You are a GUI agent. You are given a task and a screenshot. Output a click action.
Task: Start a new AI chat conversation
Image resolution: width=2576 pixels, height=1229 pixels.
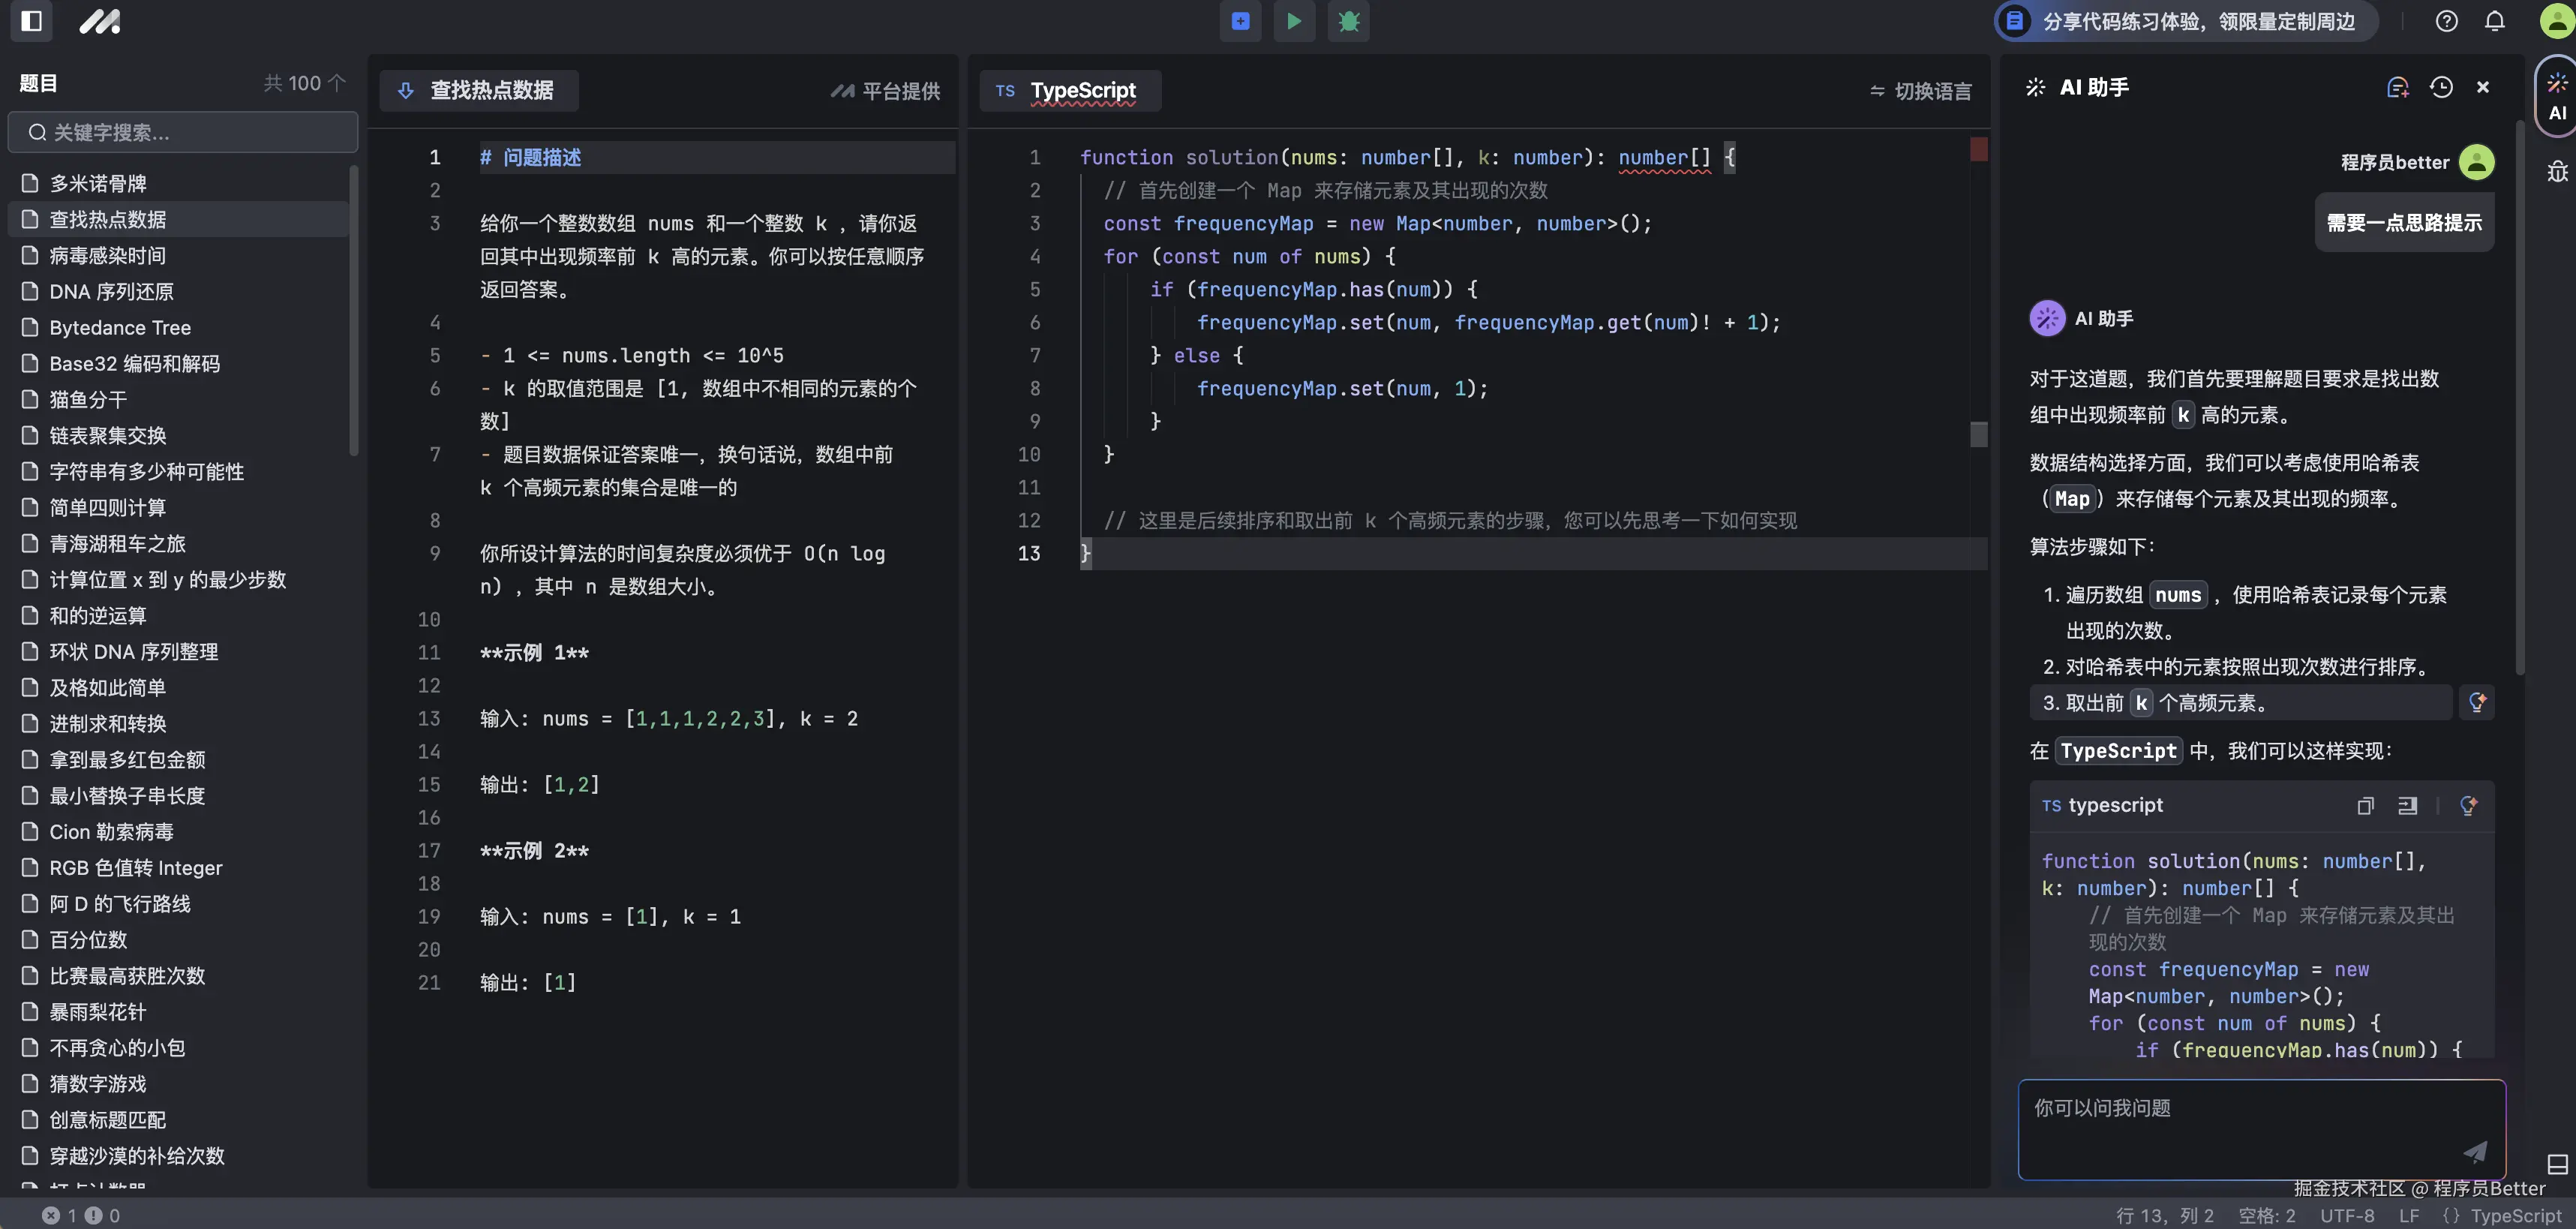pyautogui.click(x=2398, y=87)
